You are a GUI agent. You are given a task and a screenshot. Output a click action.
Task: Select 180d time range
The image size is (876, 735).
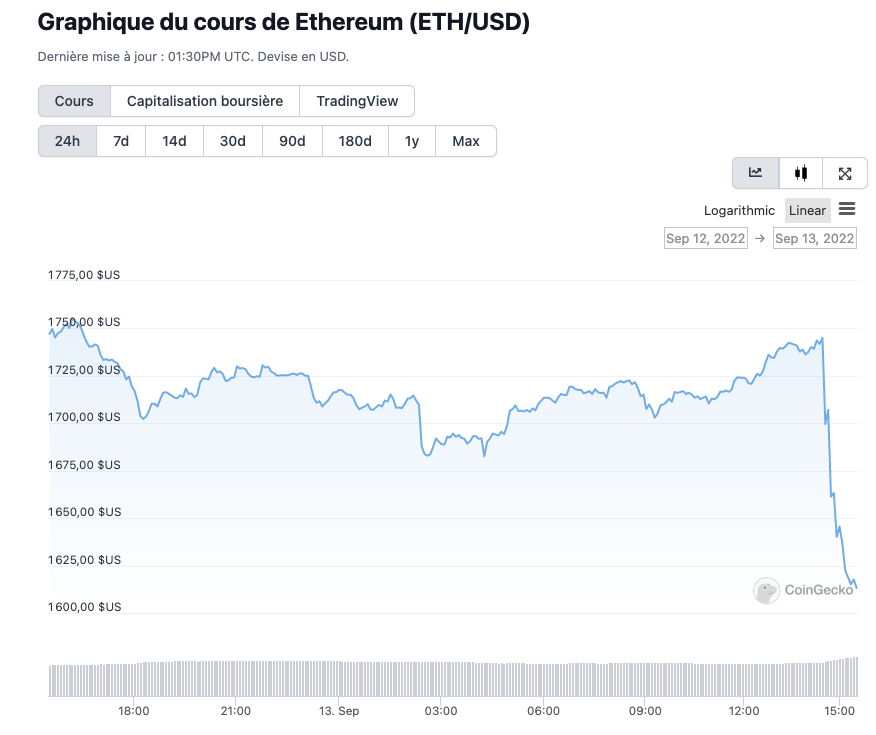tap(355, 141)
